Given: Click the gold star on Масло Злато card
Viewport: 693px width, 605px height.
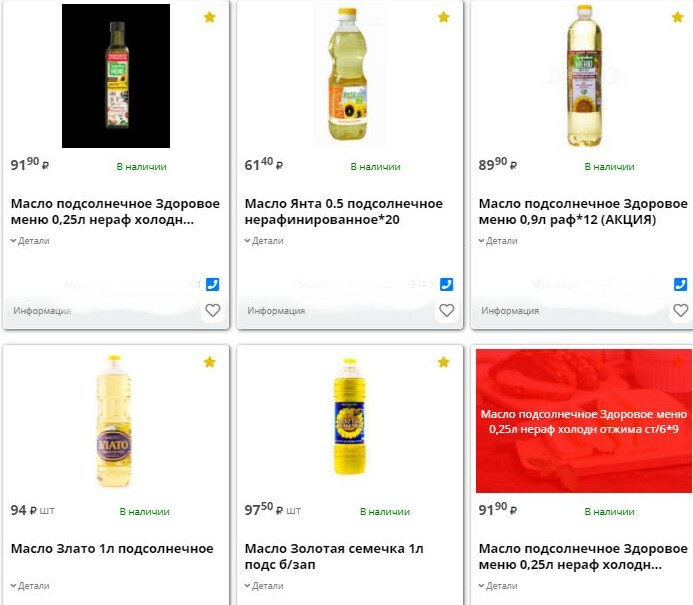Looking at the screenshot, I should [209, 362].
